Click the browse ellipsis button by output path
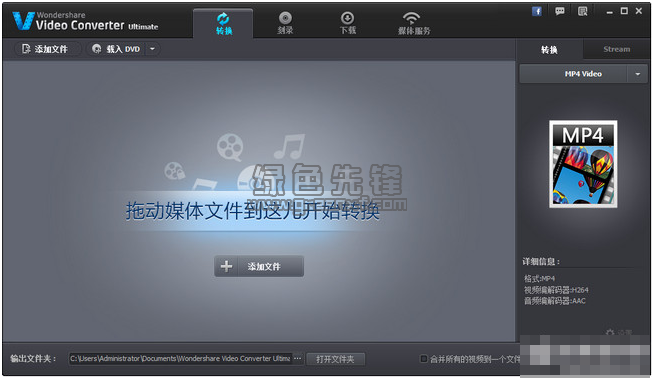Viewport: 654px width, 379px height. (x=297, y=359)
